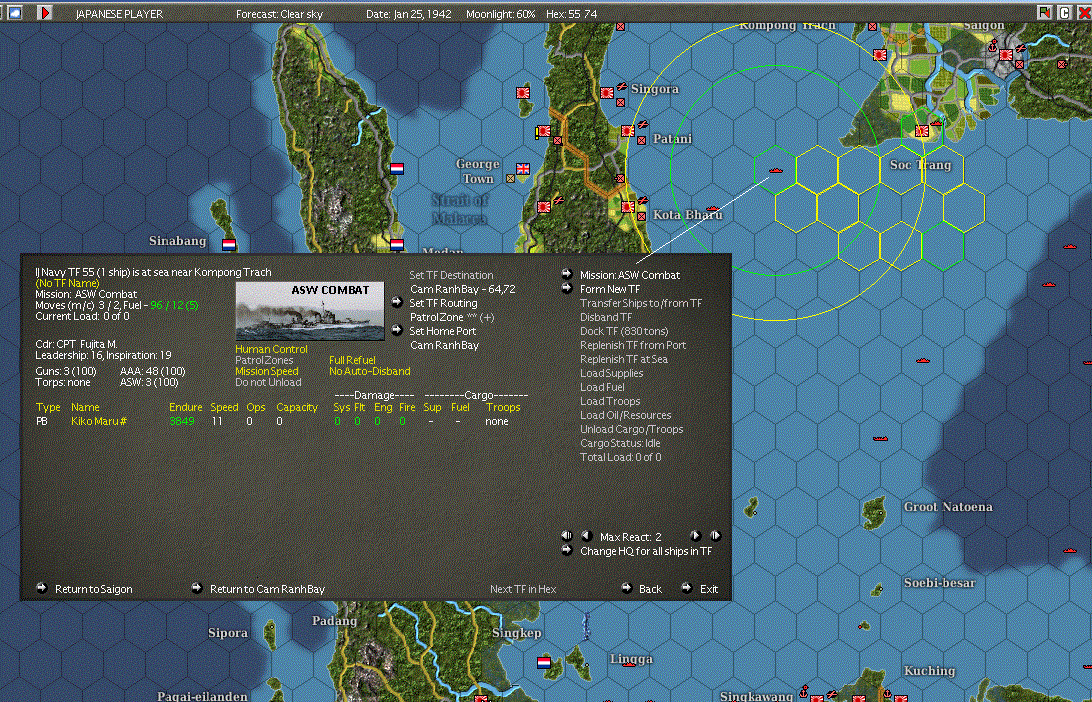Image resolution: width=1092 pixels, height=702 pixels.
Task: Click Next TF in Hex
Action: click(x=523, y=588)
